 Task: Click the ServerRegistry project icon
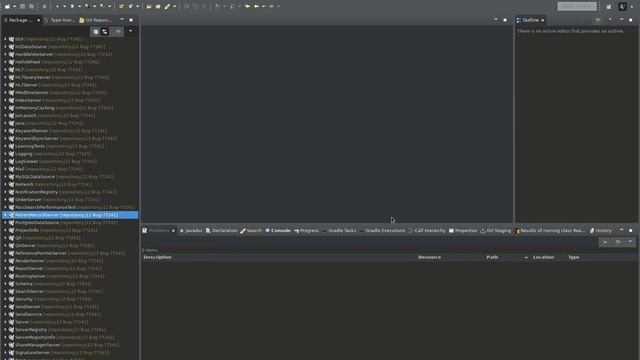(11, 329)
